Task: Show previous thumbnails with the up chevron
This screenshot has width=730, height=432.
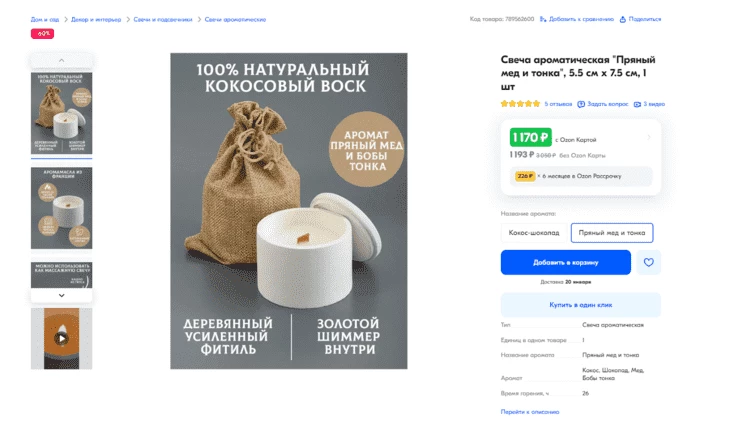Action: click(x=61, y=61)
